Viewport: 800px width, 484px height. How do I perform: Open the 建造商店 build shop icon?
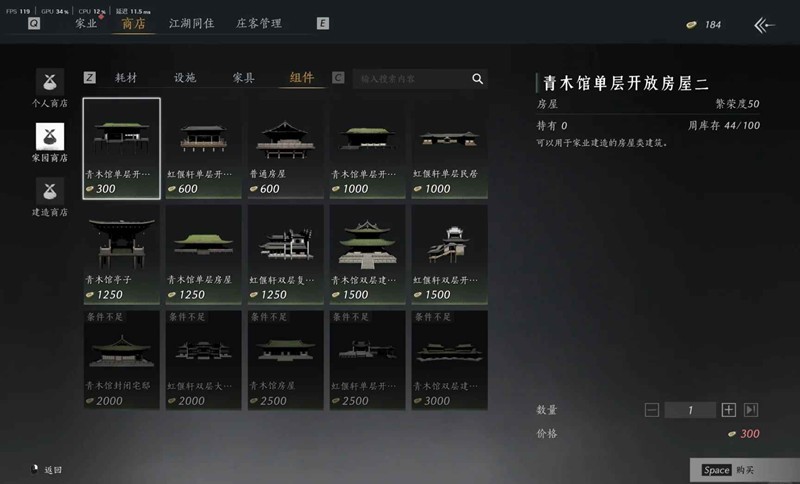pyautogui.click(x=49, y=191)
